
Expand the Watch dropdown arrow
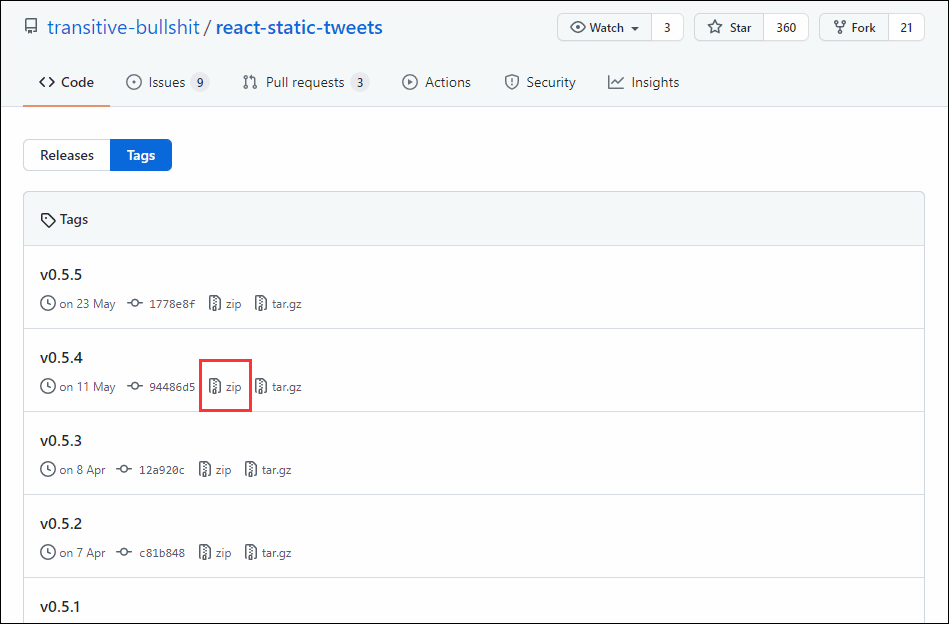[635, 28]
